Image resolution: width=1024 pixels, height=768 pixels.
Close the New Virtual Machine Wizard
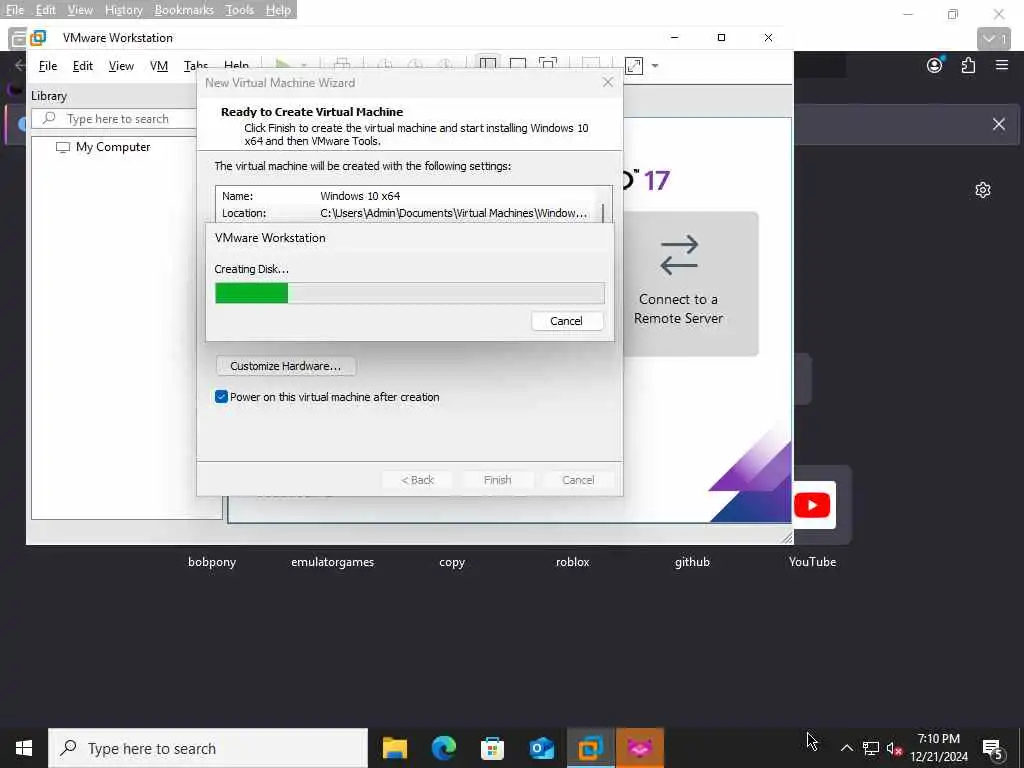pos(607,82)
